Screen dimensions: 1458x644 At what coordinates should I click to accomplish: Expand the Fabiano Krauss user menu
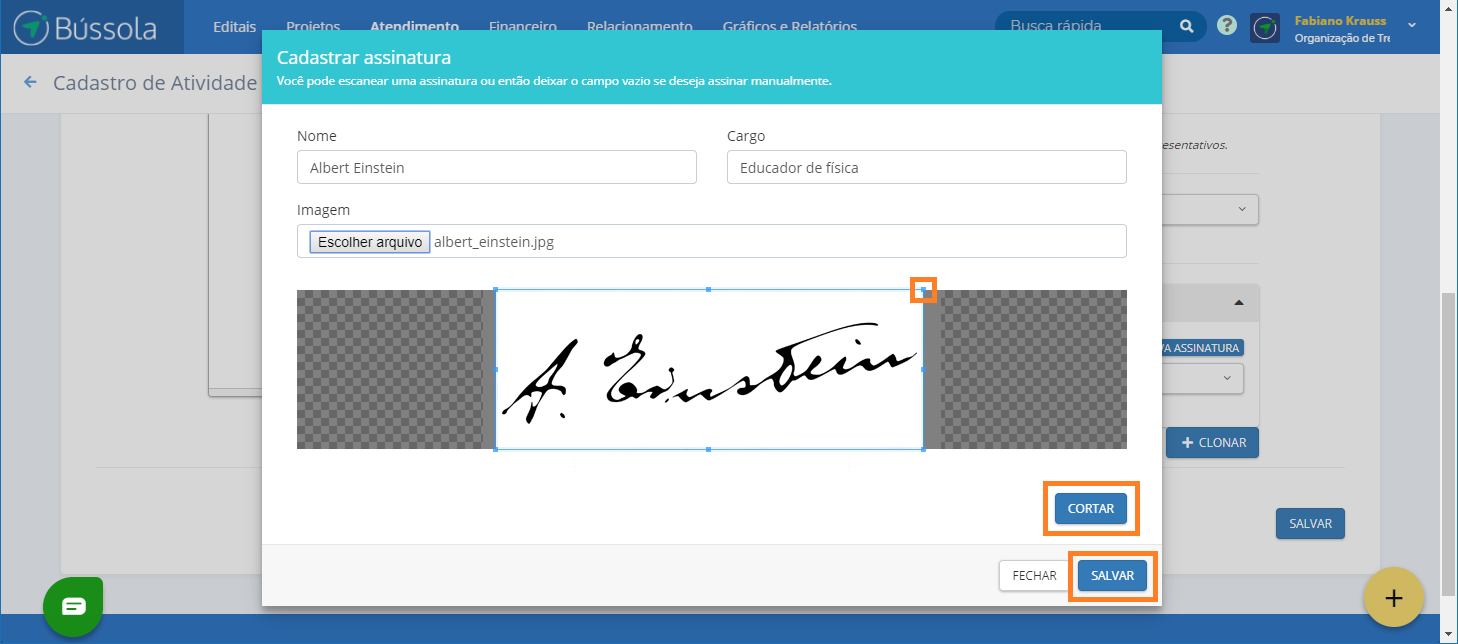coord(1412,25)
